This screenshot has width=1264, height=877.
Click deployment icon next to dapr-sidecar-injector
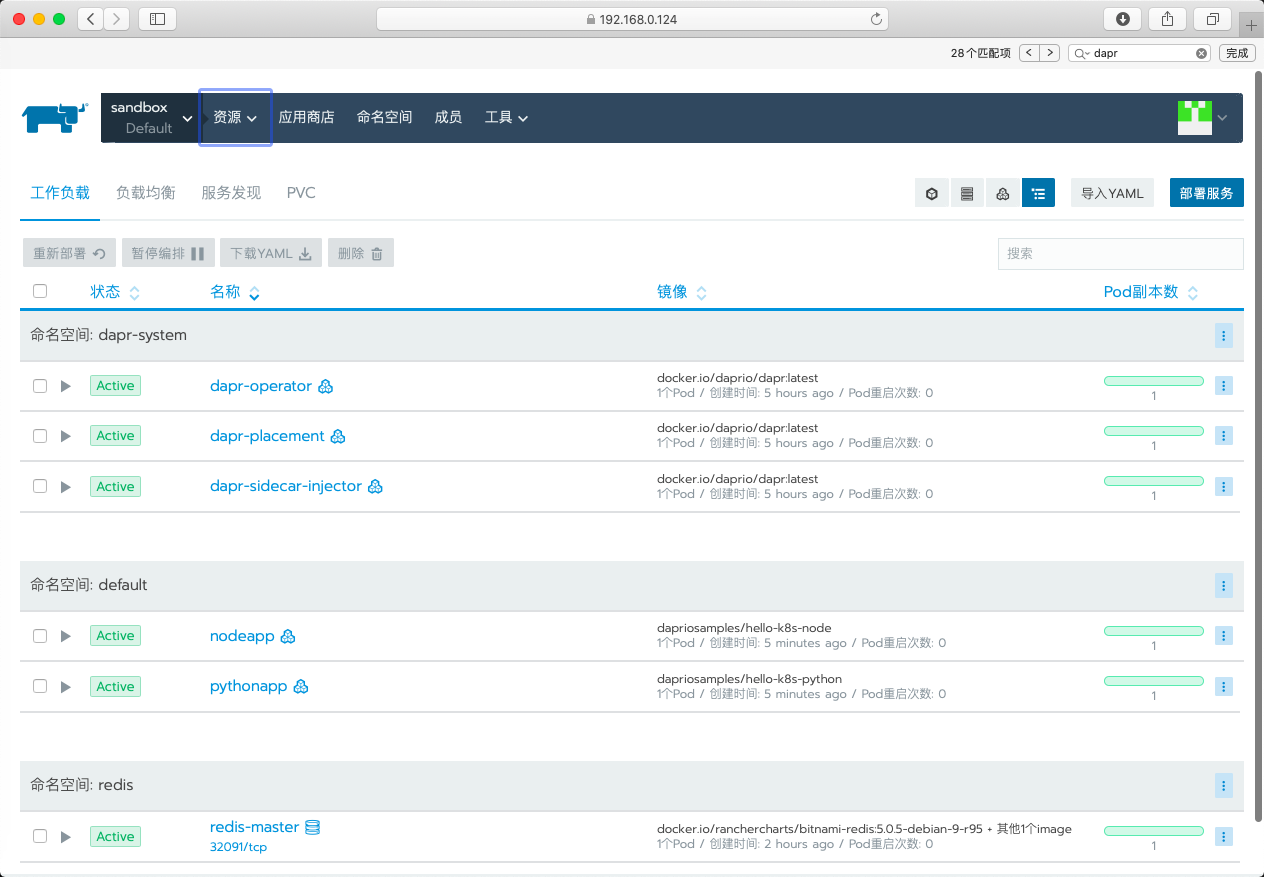(x=375, y=487)
